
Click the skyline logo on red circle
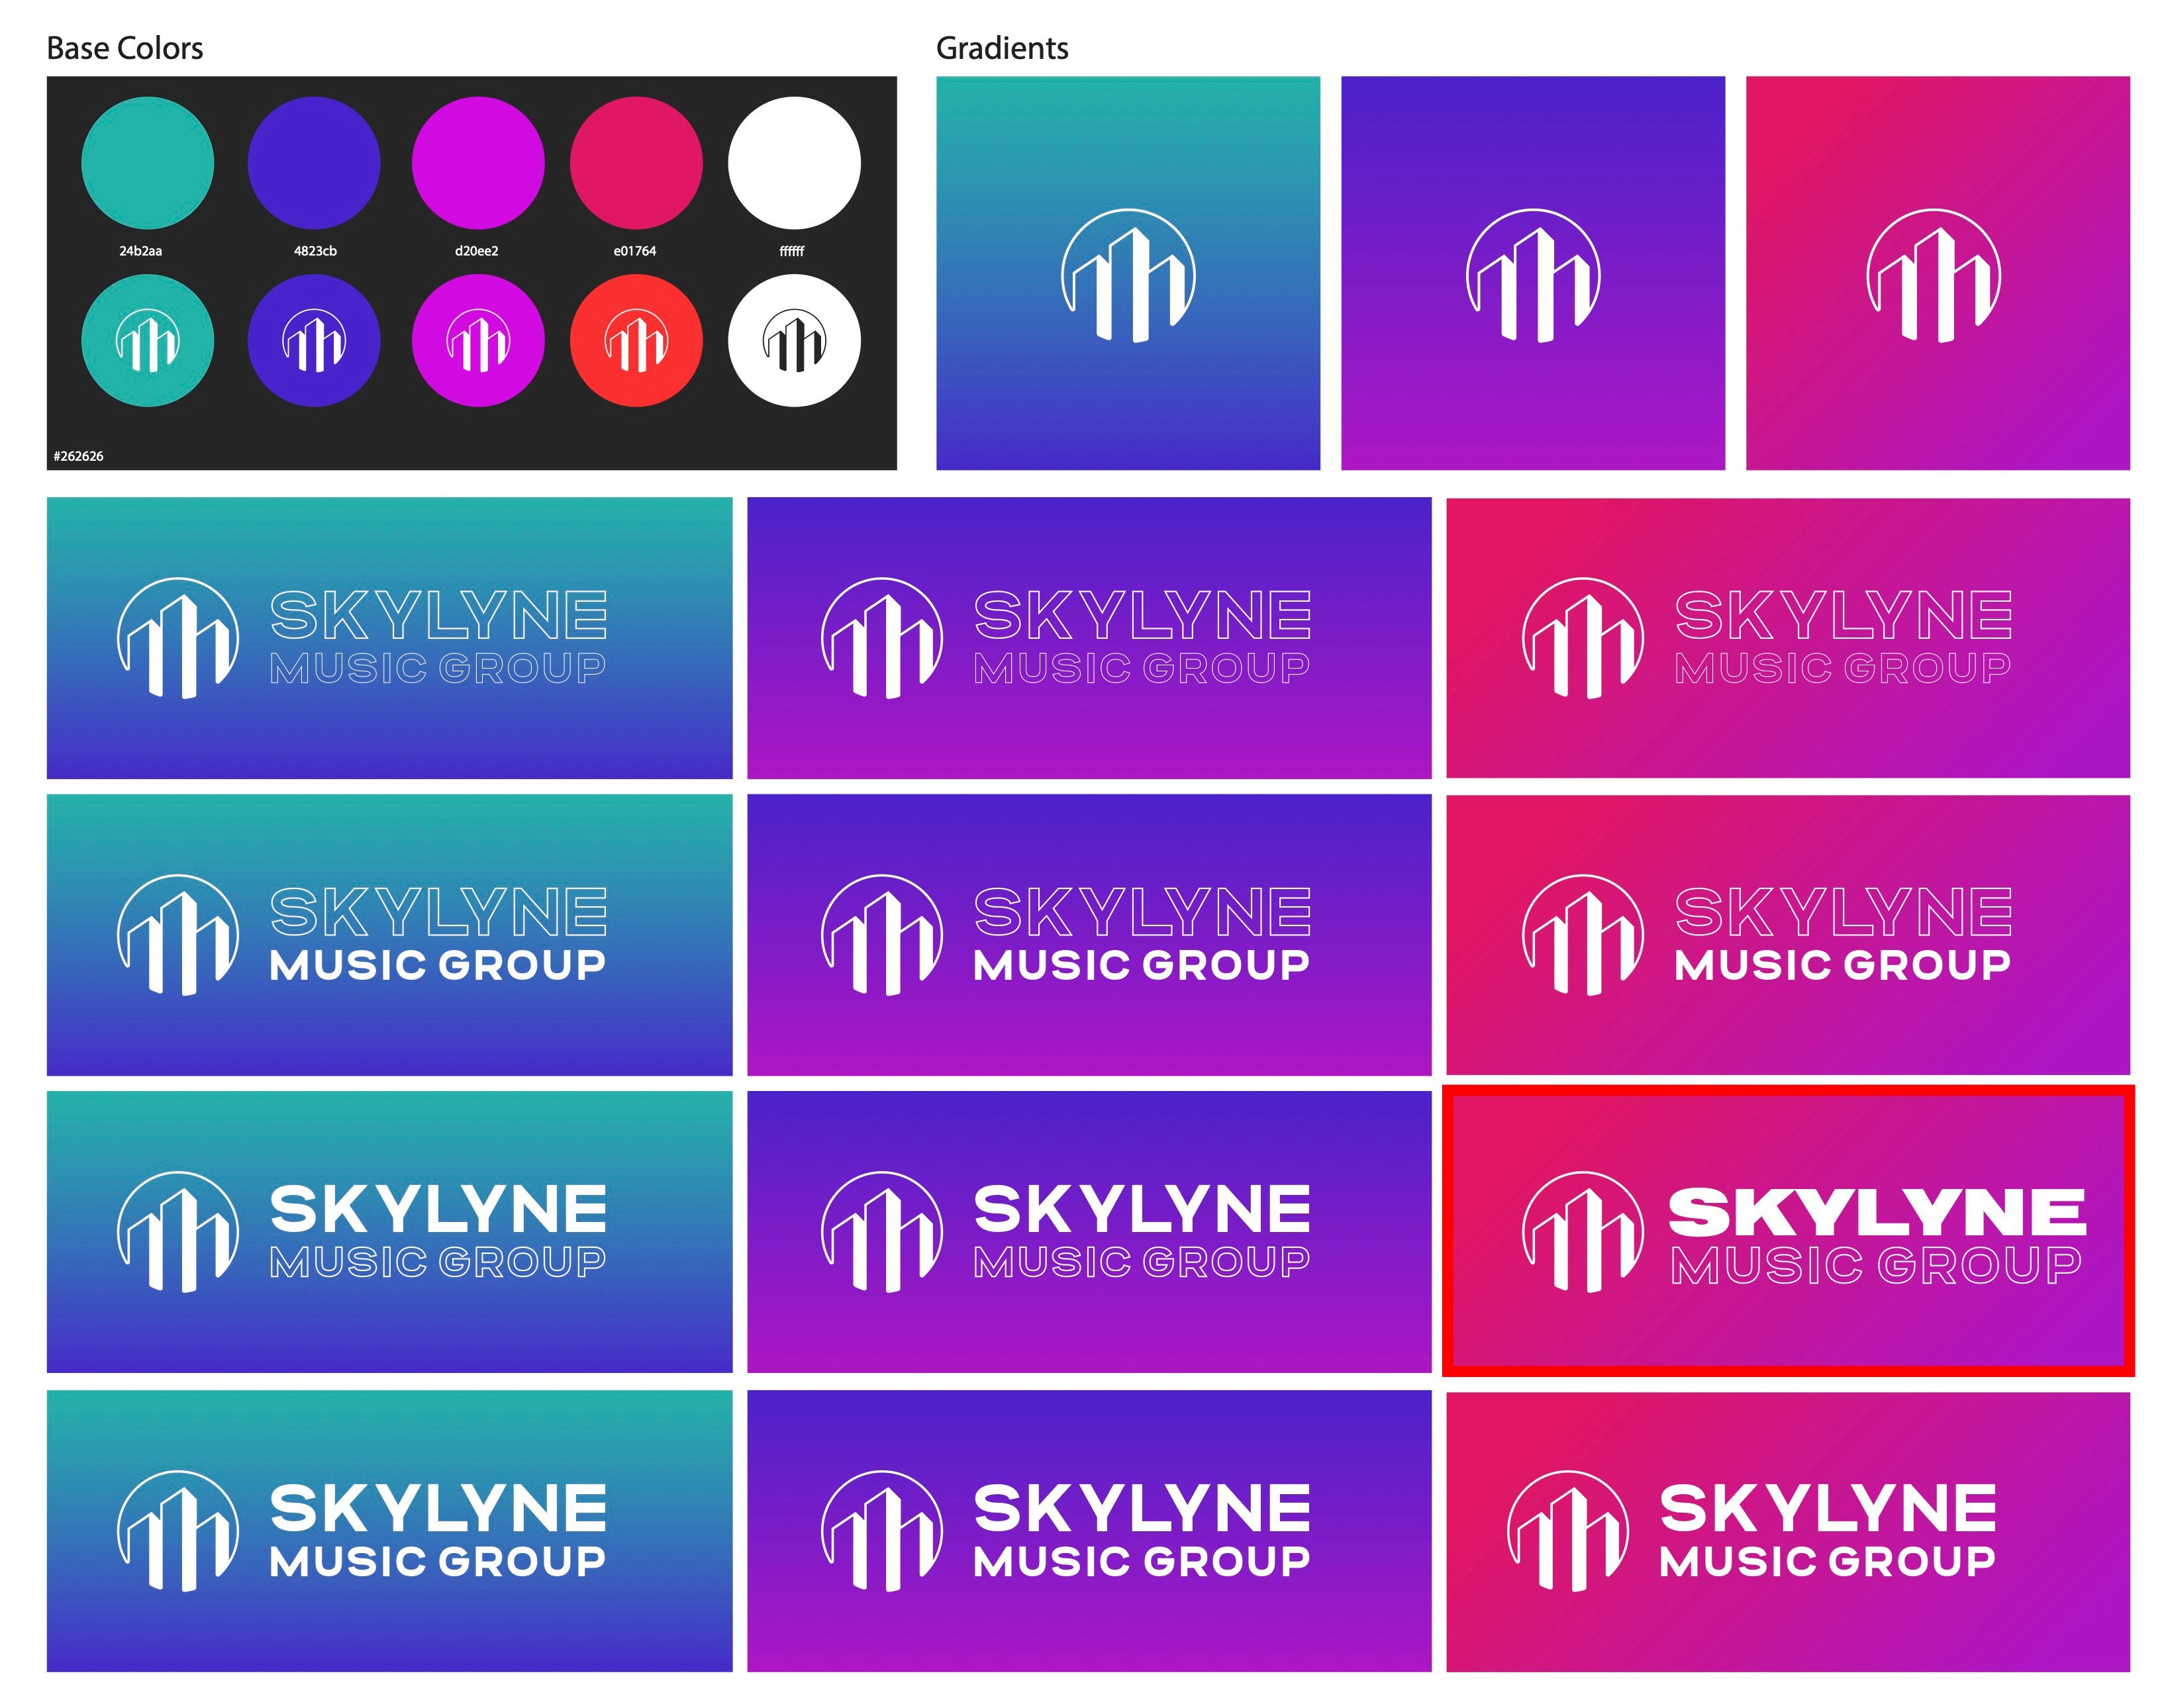click(x=636, y=341)
